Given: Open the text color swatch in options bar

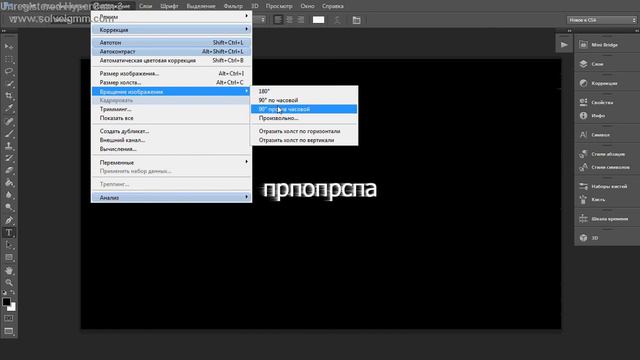Looking at the screenshot, I should 318,20.
